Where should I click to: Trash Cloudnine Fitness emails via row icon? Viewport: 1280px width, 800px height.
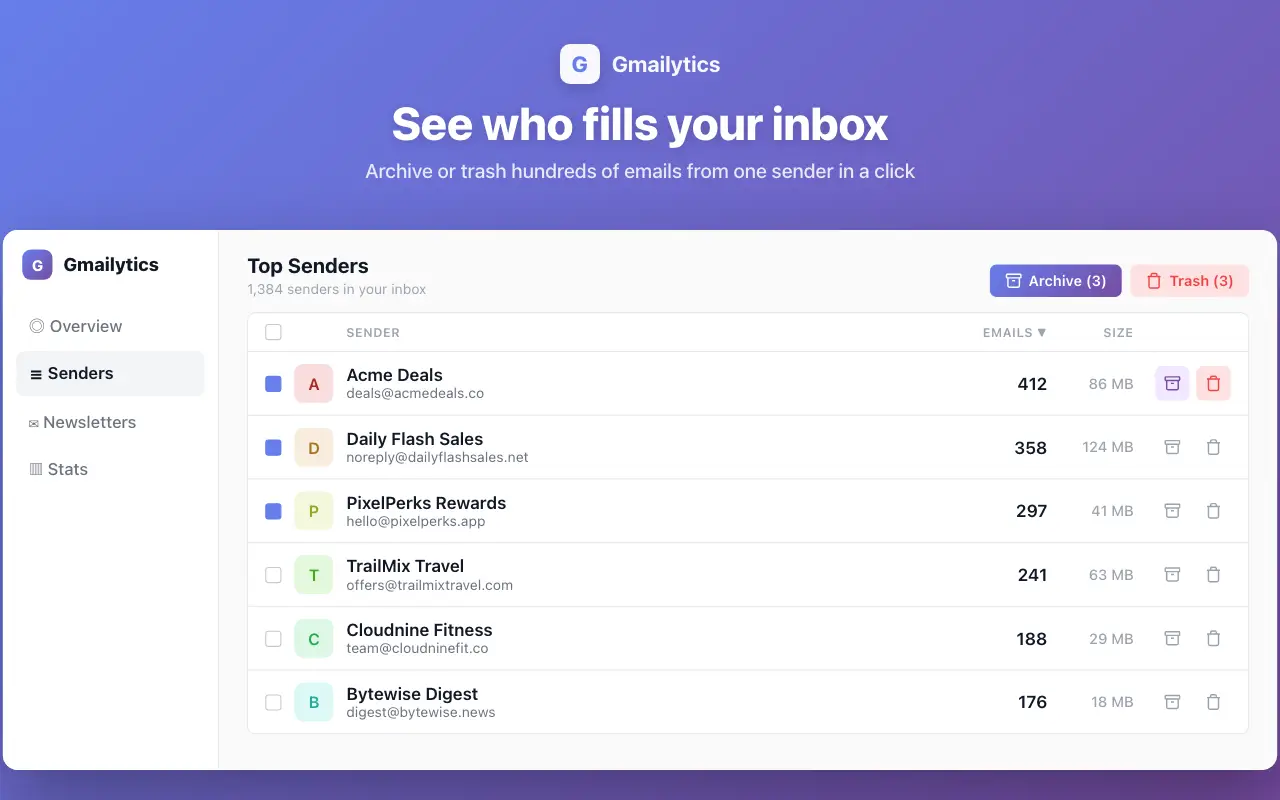[1213, 638]
